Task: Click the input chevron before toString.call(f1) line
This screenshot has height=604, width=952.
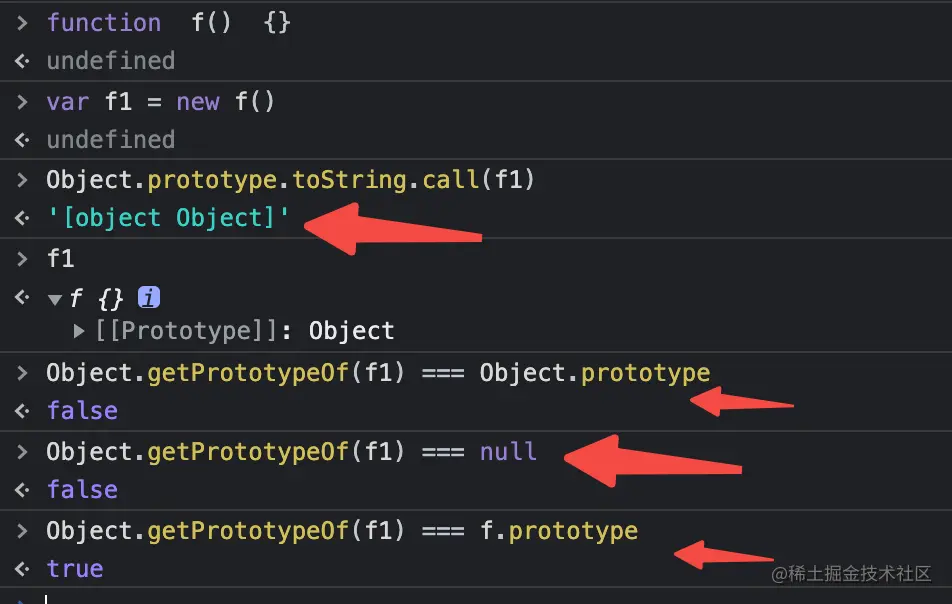Action: (x=22, y=180)
